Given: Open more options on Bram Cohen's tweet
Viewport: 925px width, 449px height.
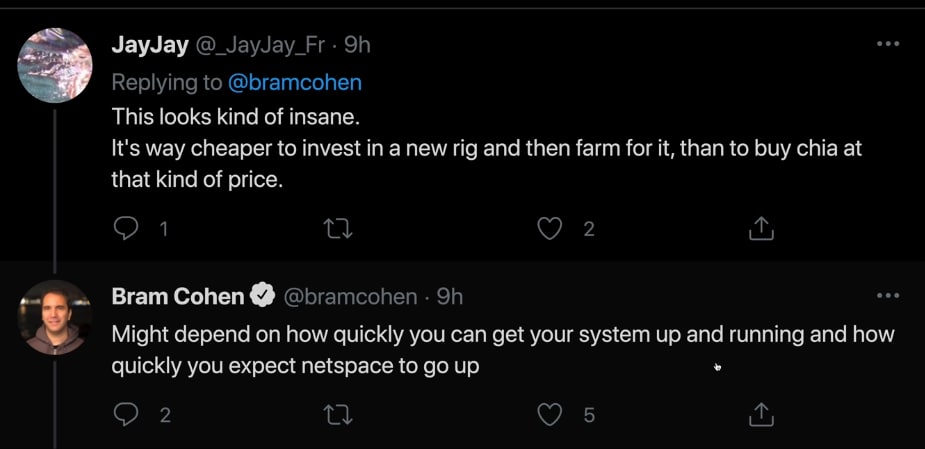Looking at the screenshot, I should click(888, 295).
